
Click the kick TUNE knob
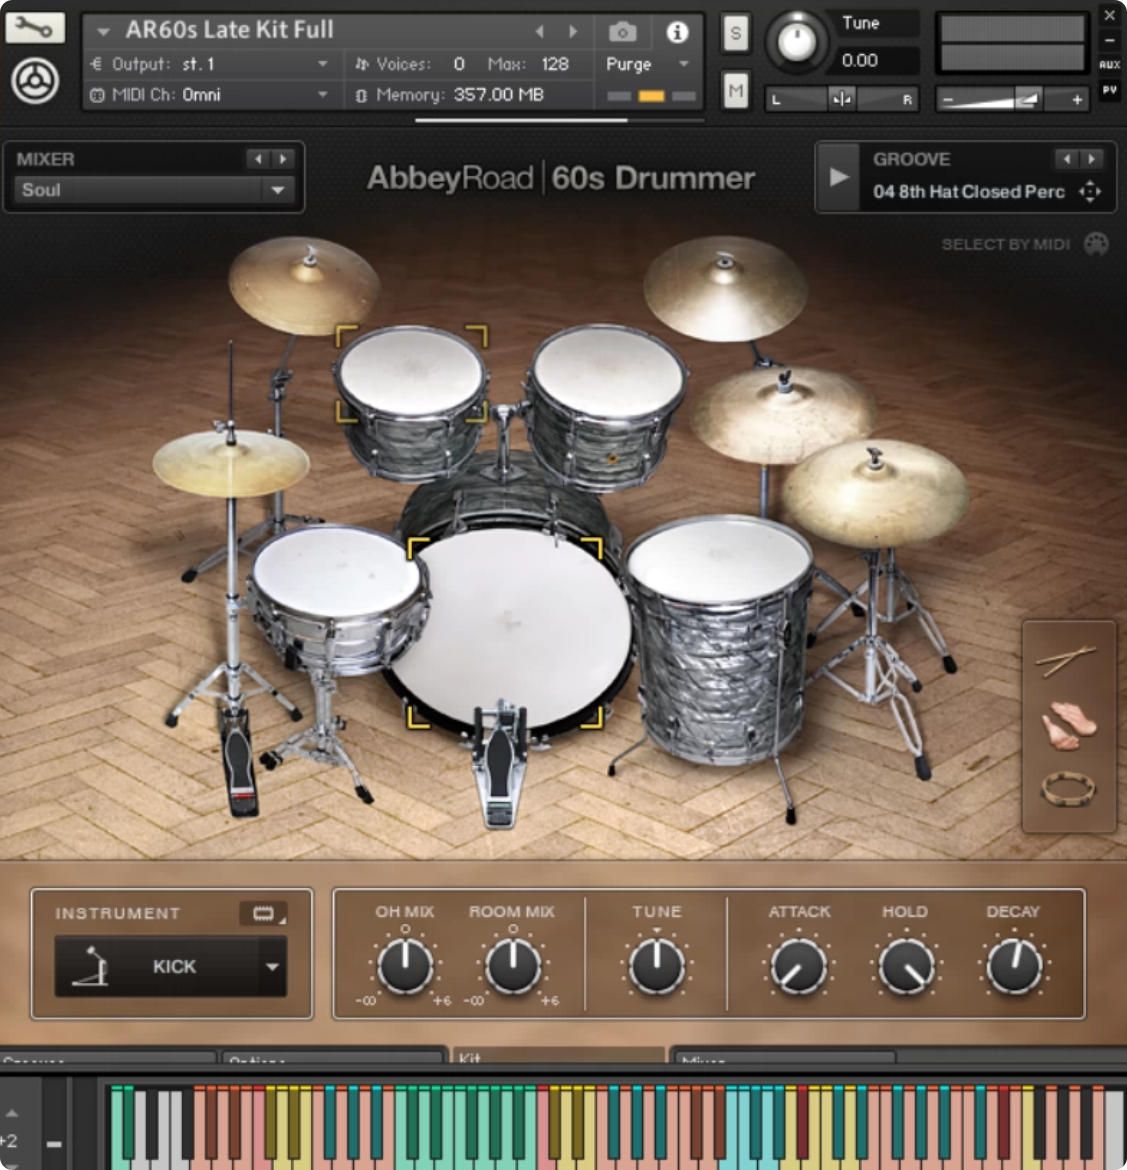coord(656,966)
